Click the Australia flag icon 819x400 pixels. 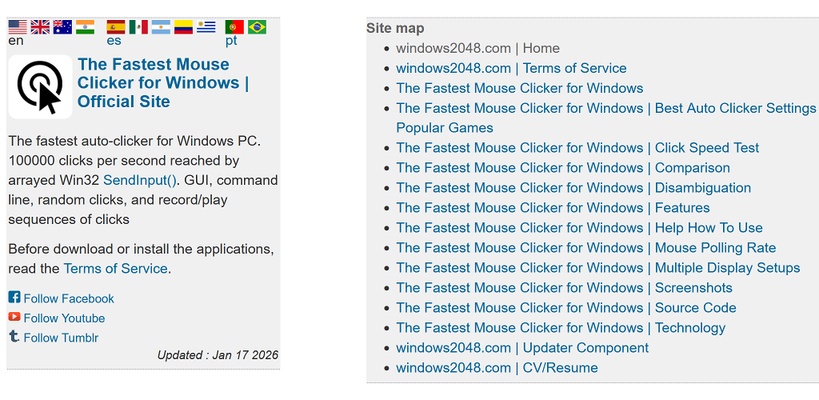coord(63,27)
